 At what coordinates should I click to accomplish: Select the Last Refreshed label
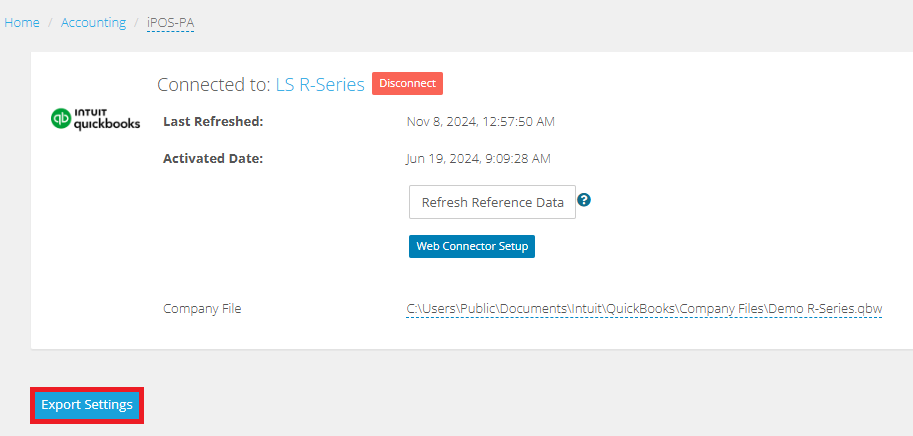pos(213,122)
